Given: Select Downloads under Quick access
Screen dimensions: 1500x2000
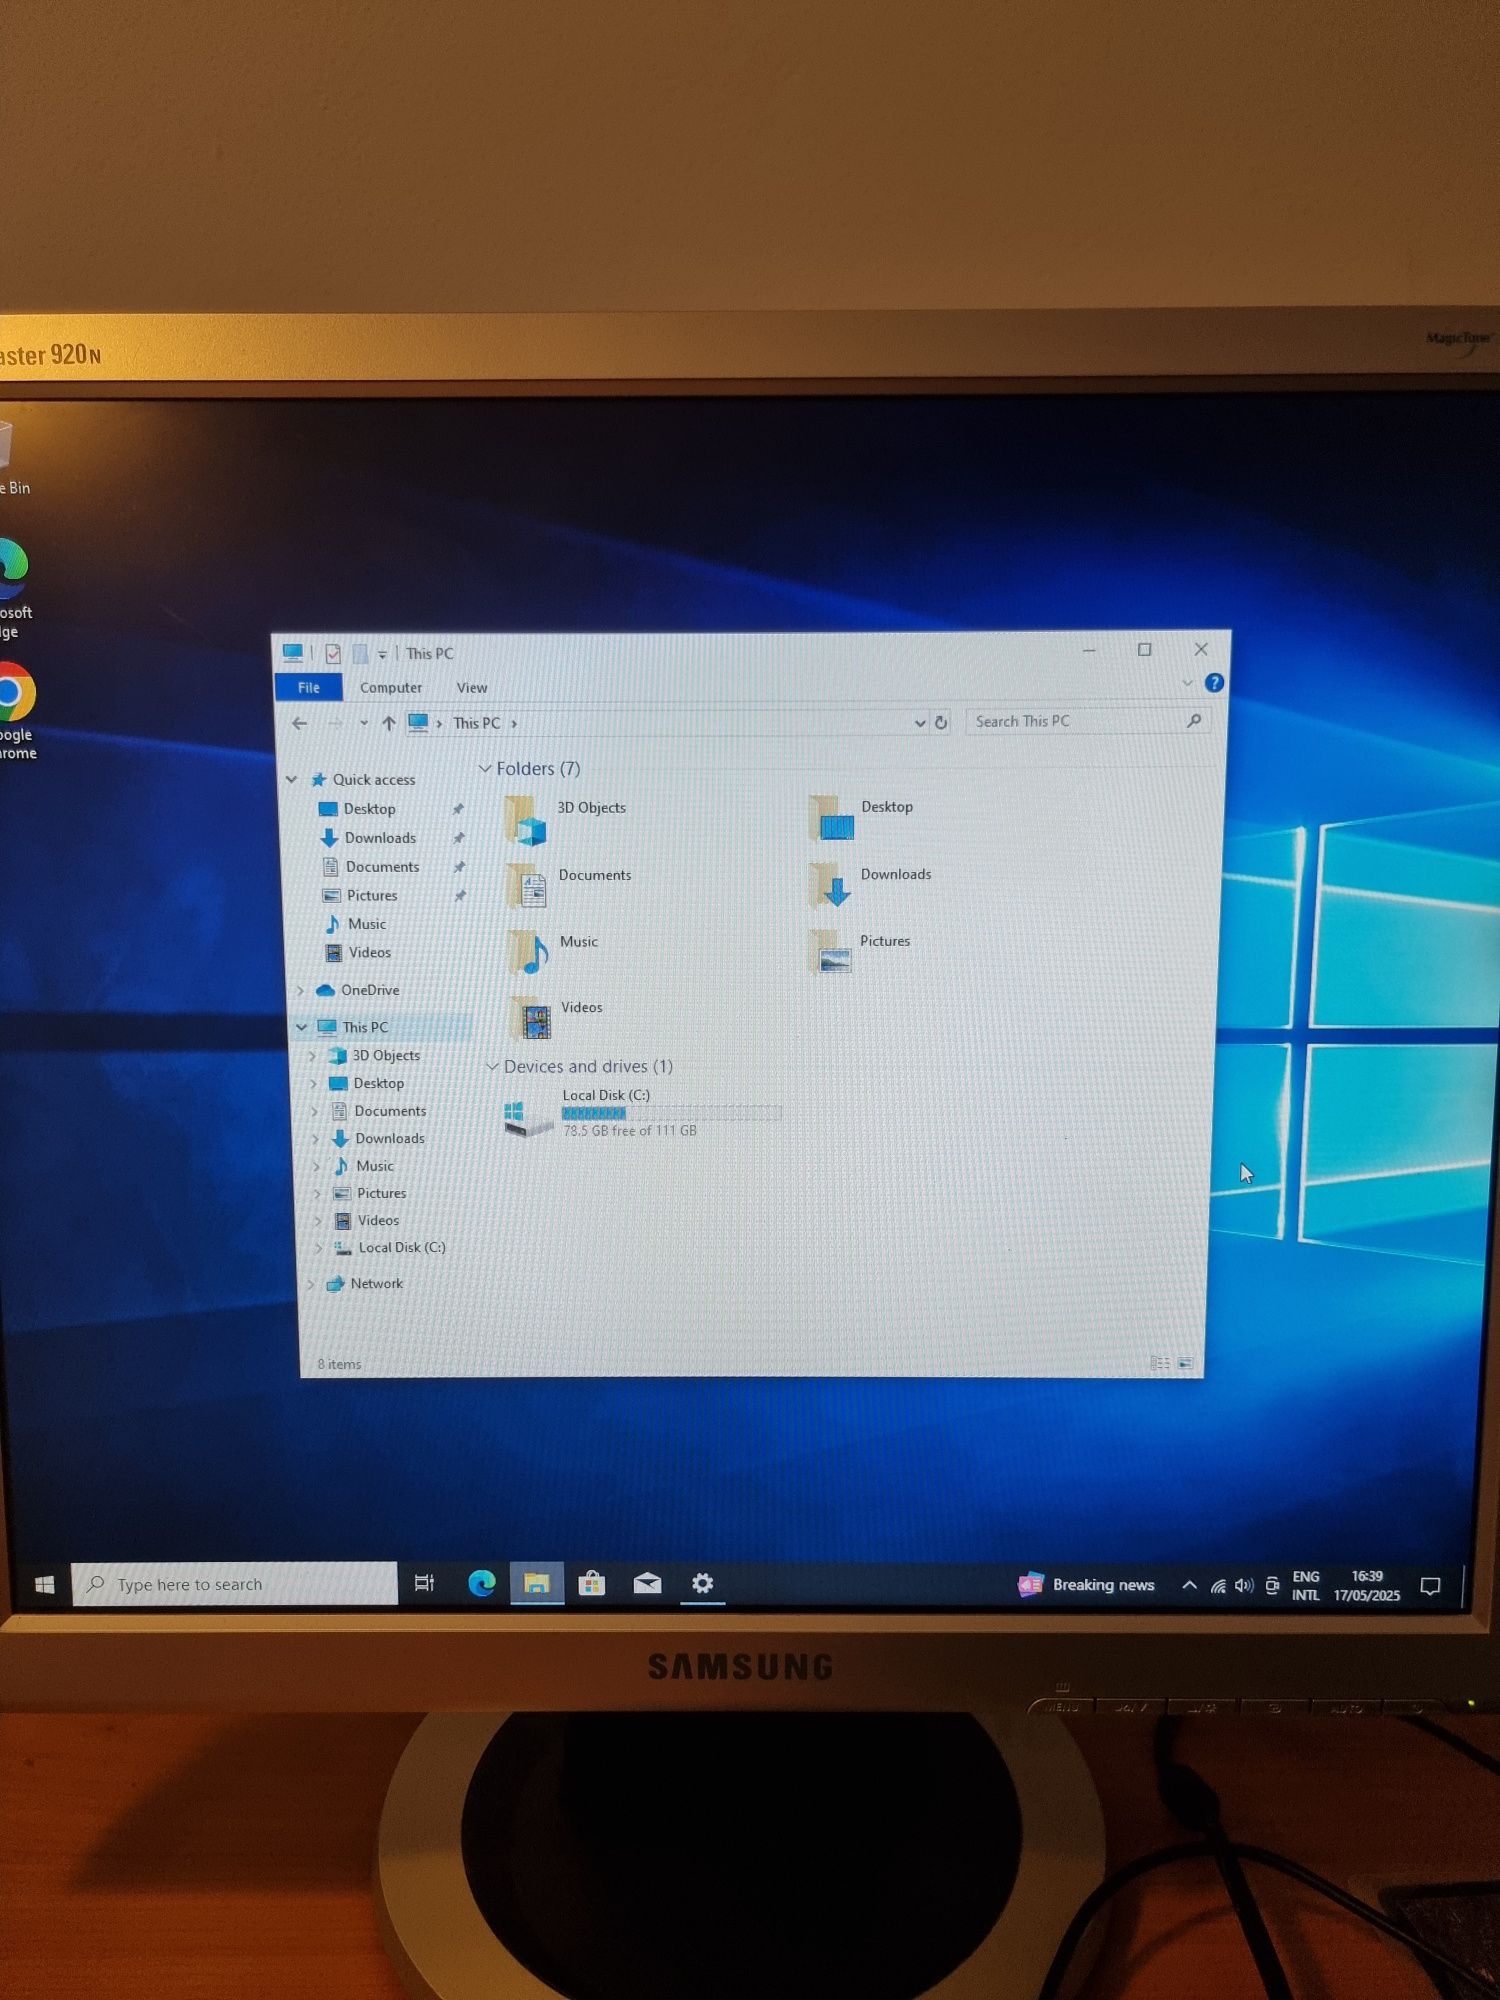Looking at the screenshot, I should tap(380, 838).
